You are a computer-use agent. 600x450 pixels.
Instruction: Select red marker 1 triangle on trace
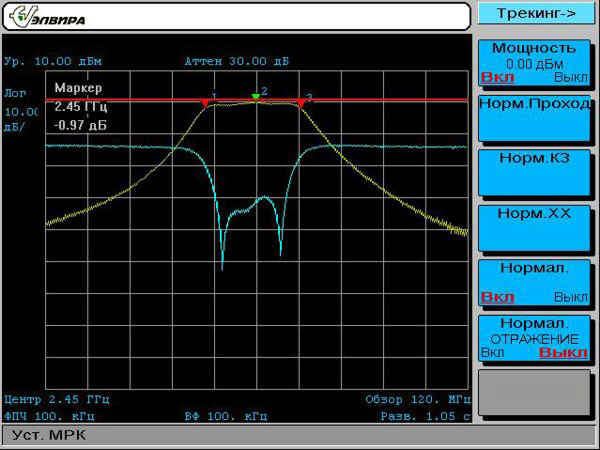[205, 103]
